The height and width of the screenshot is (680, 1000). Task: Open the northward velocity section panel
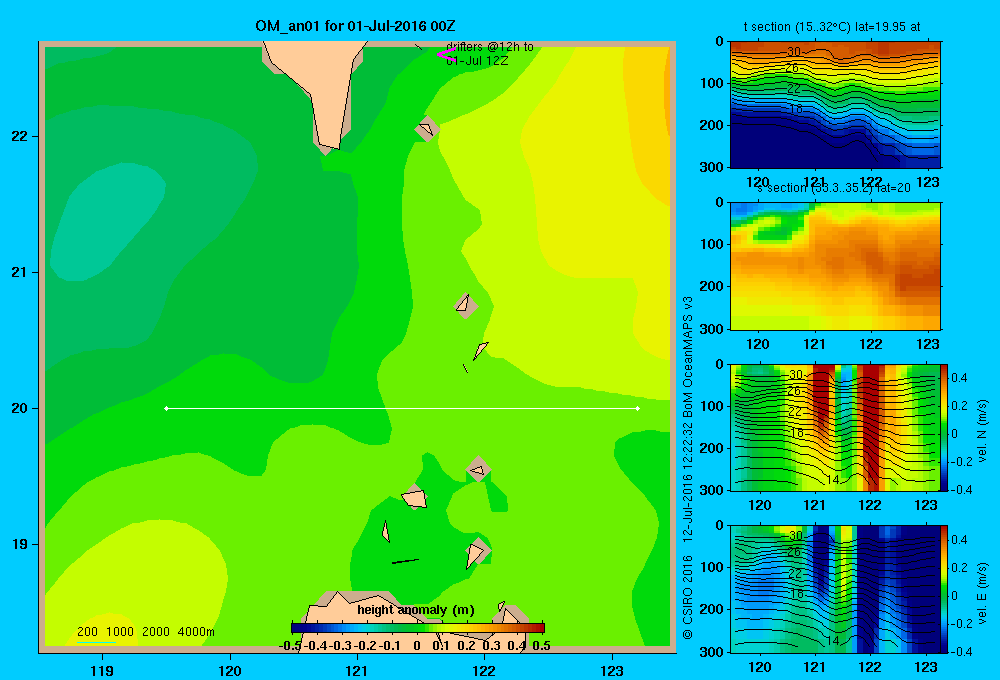click(835, 427)
